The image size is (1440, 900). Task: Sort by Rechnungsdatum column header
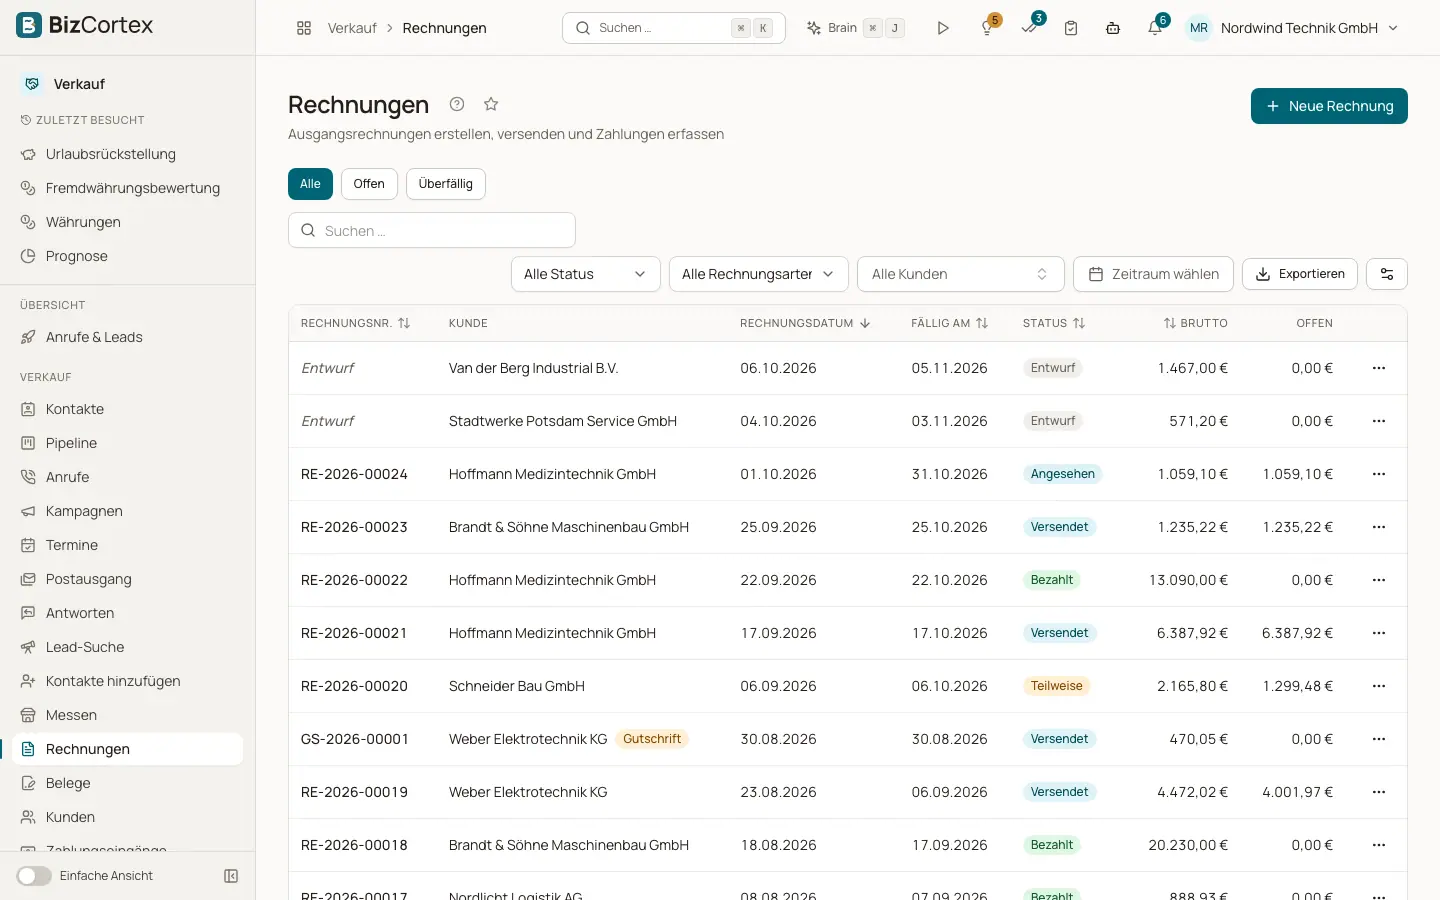point(805,323)
